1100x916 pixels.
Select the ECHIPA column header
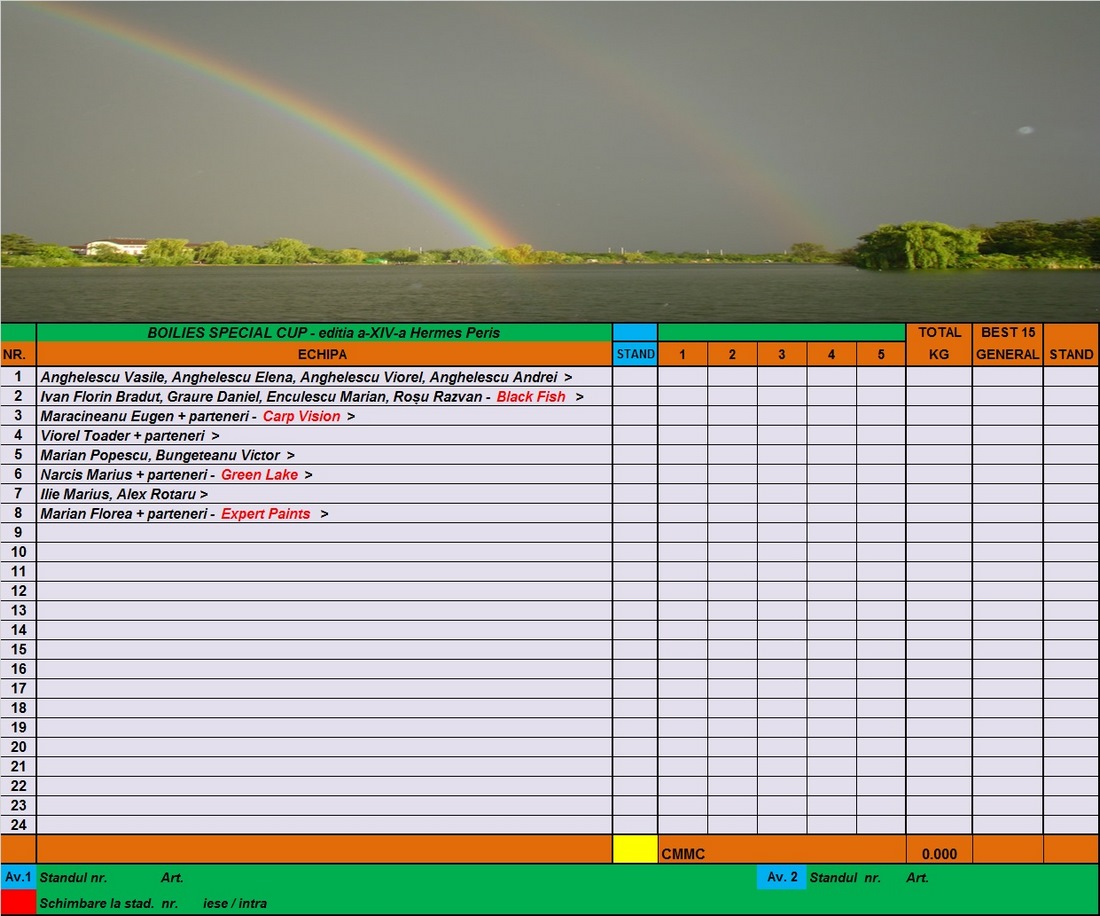click(323, 354)
